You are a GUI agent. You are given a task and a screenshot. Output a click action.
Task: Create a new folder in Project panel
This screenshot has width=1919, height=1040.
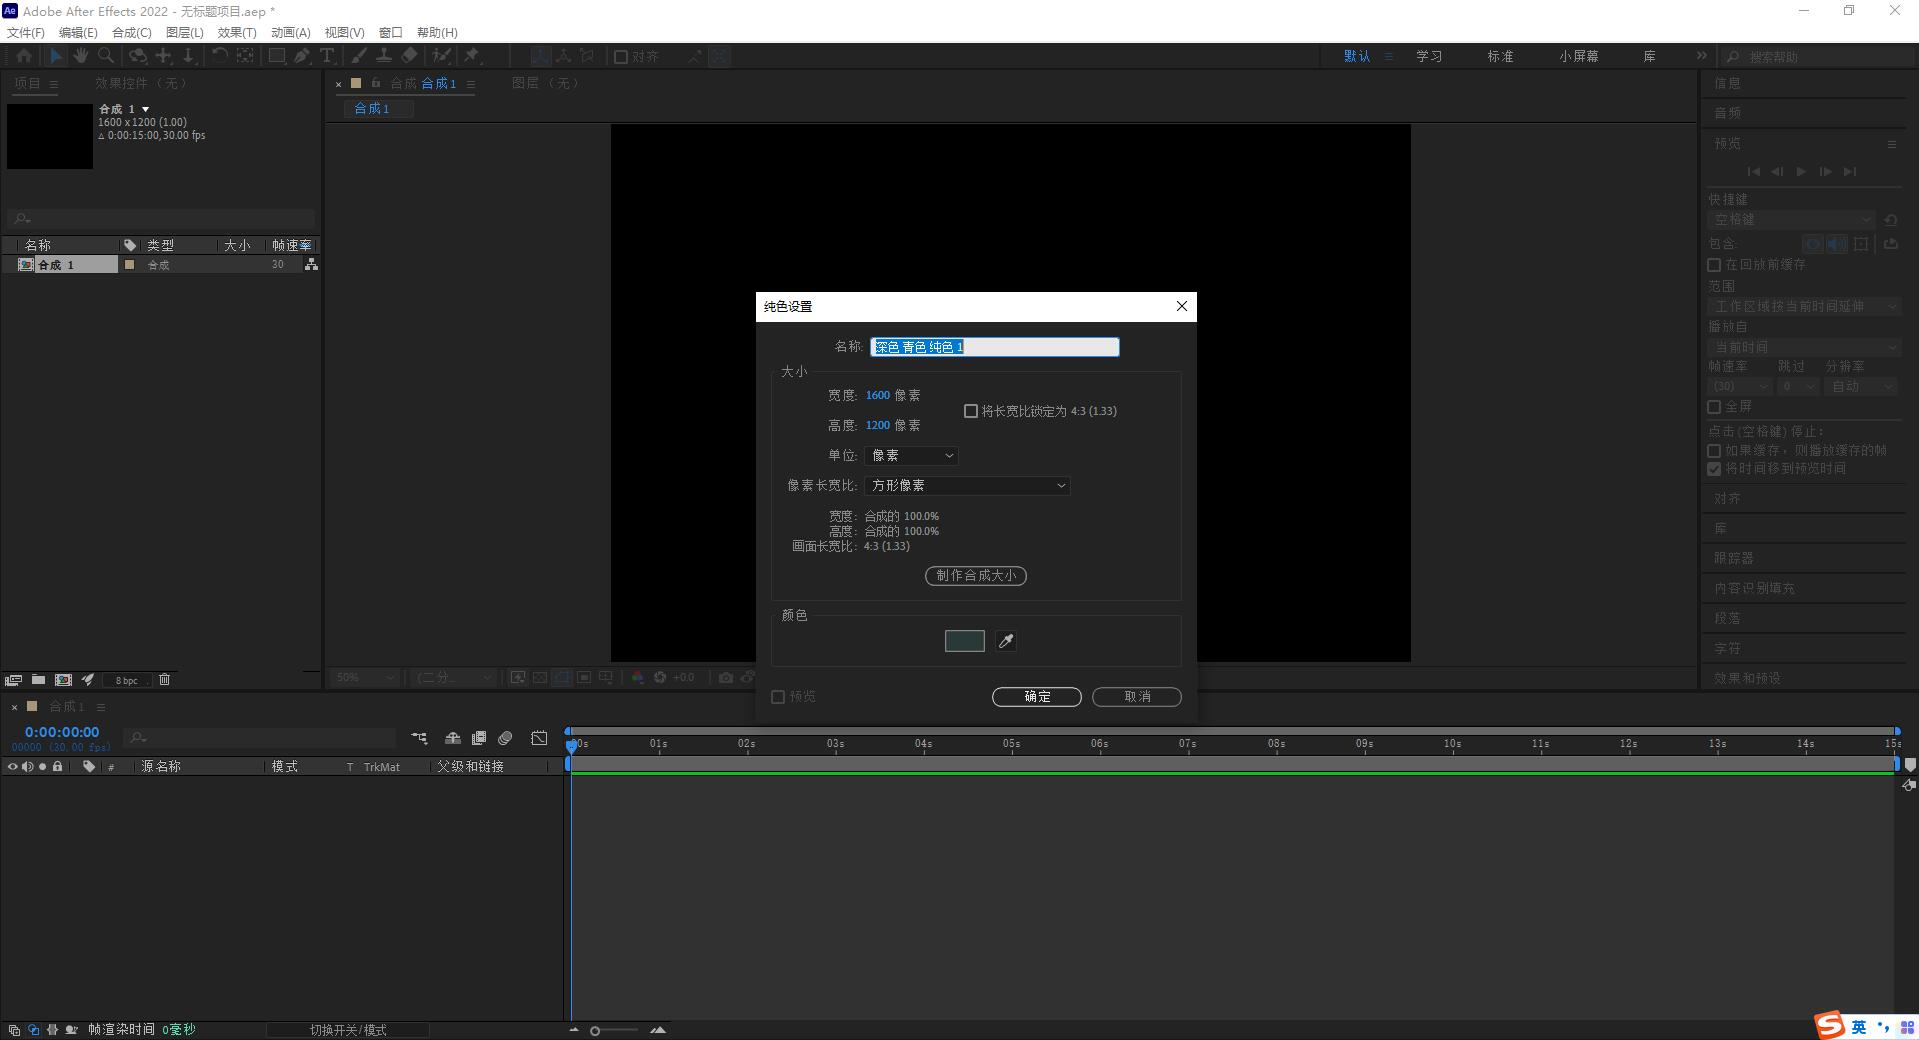pyautogui.click(x=38, y=680)
